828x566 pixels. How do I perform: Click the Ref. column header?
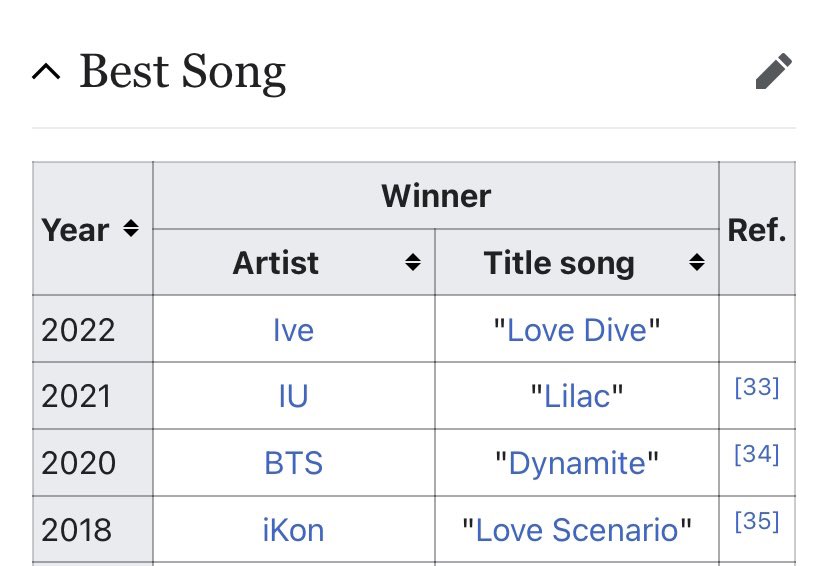coord(757,229)
